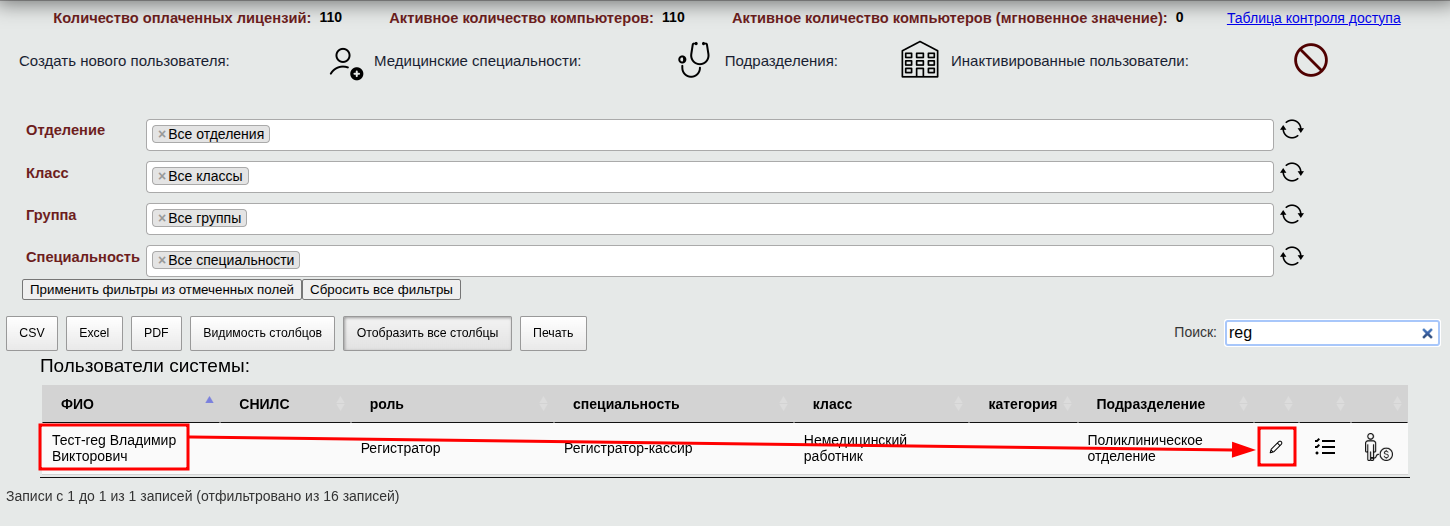Remove the 'Все отделения' filter tag
The image size is (1450, 526).
coord(162,134)
